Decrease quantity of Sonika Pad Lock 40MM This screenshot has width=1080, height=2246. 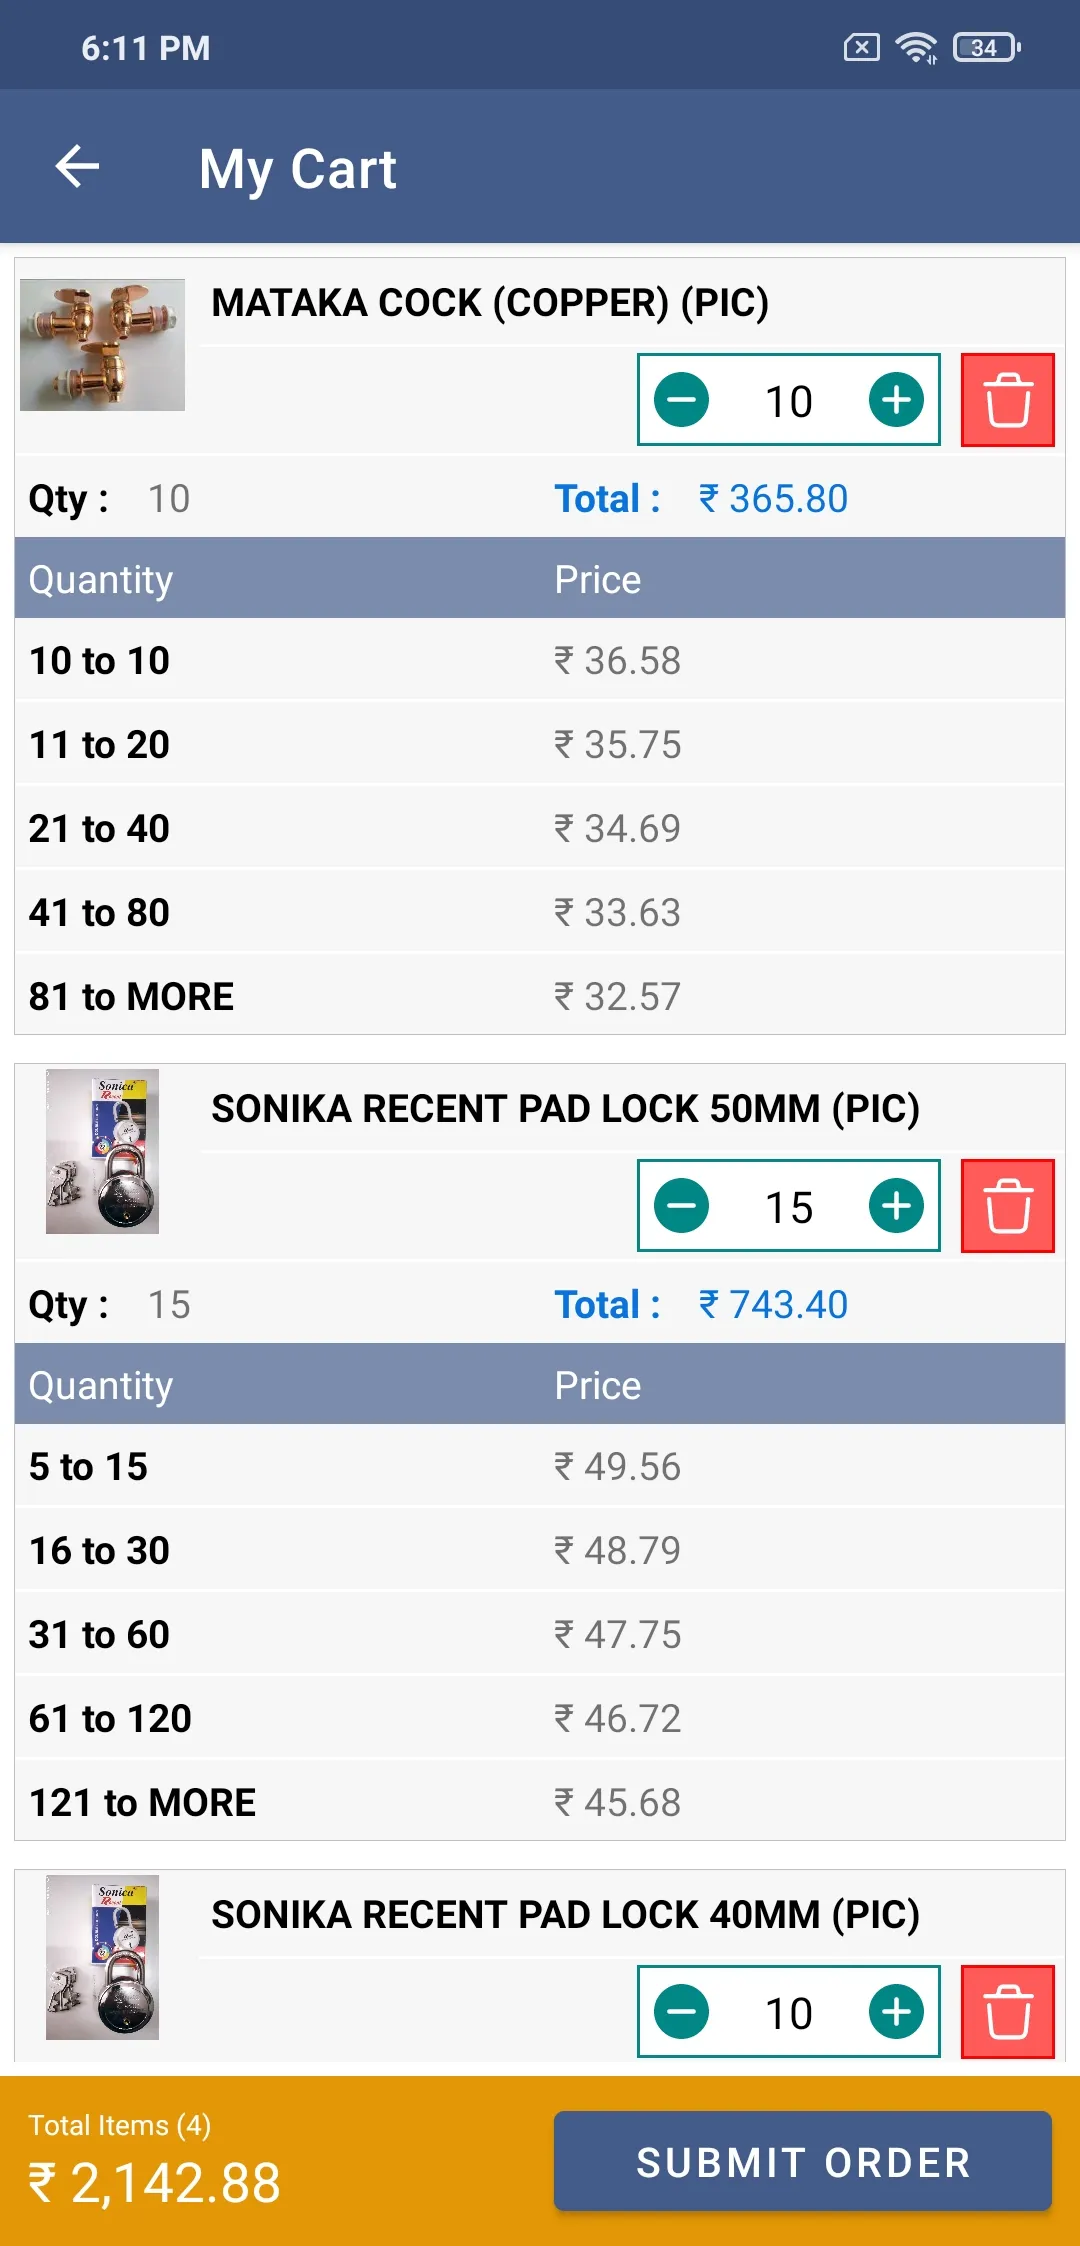coord(681,2012)
